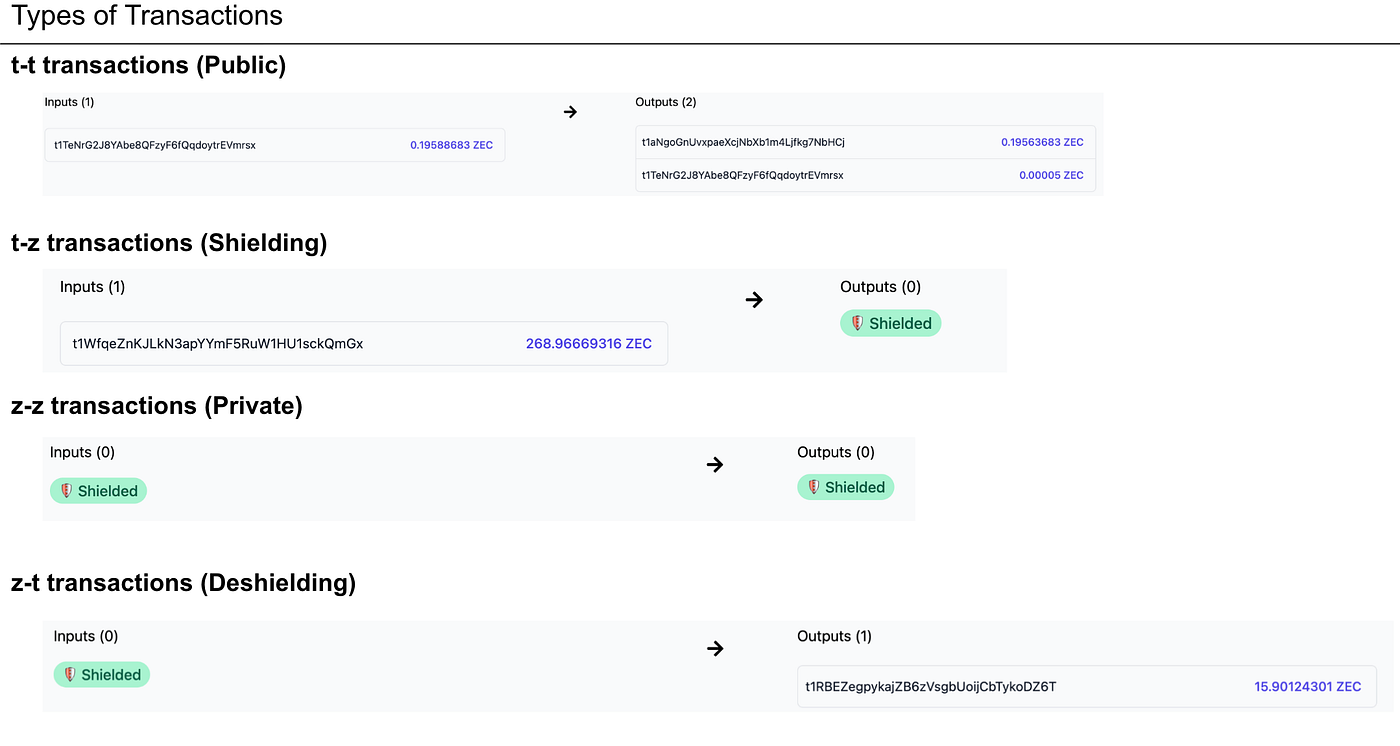
Task: Click the Shielded badge under z-z Inputs (0)
Action: 98,491
